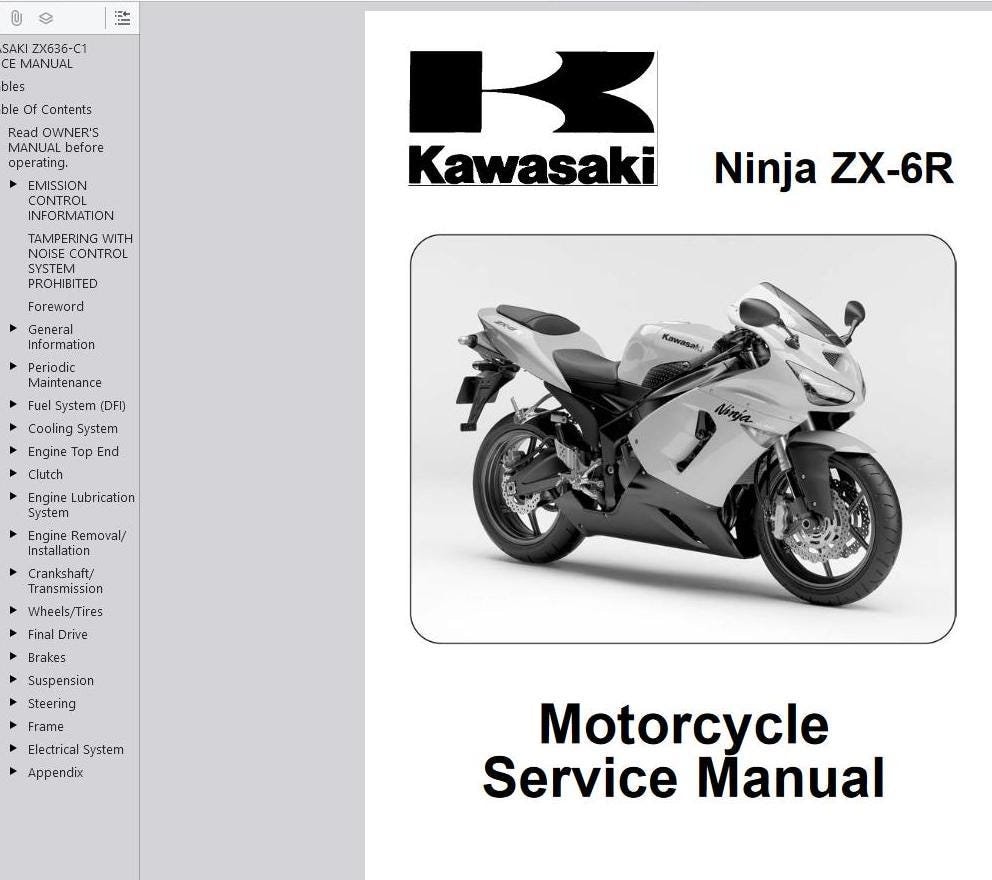The image size is (992, 880).
Task: Expand the Periodic Maintenance bookmark
Action: pos(13,367)
